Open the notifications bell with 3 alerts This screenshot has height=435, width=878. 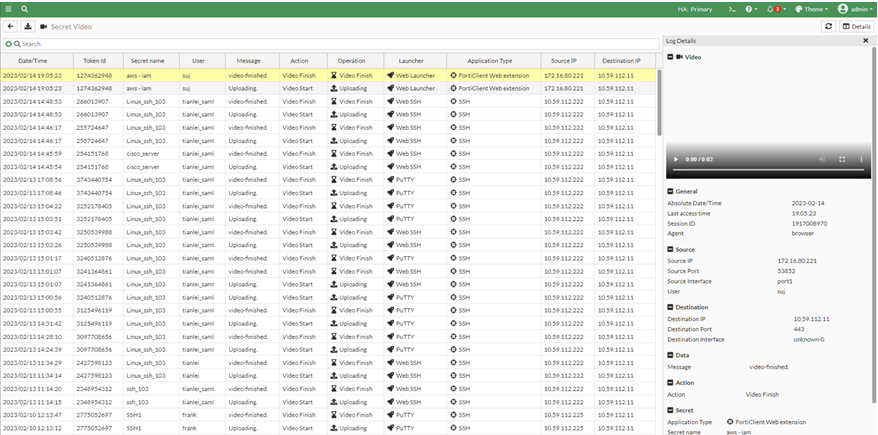coord(776,10)
